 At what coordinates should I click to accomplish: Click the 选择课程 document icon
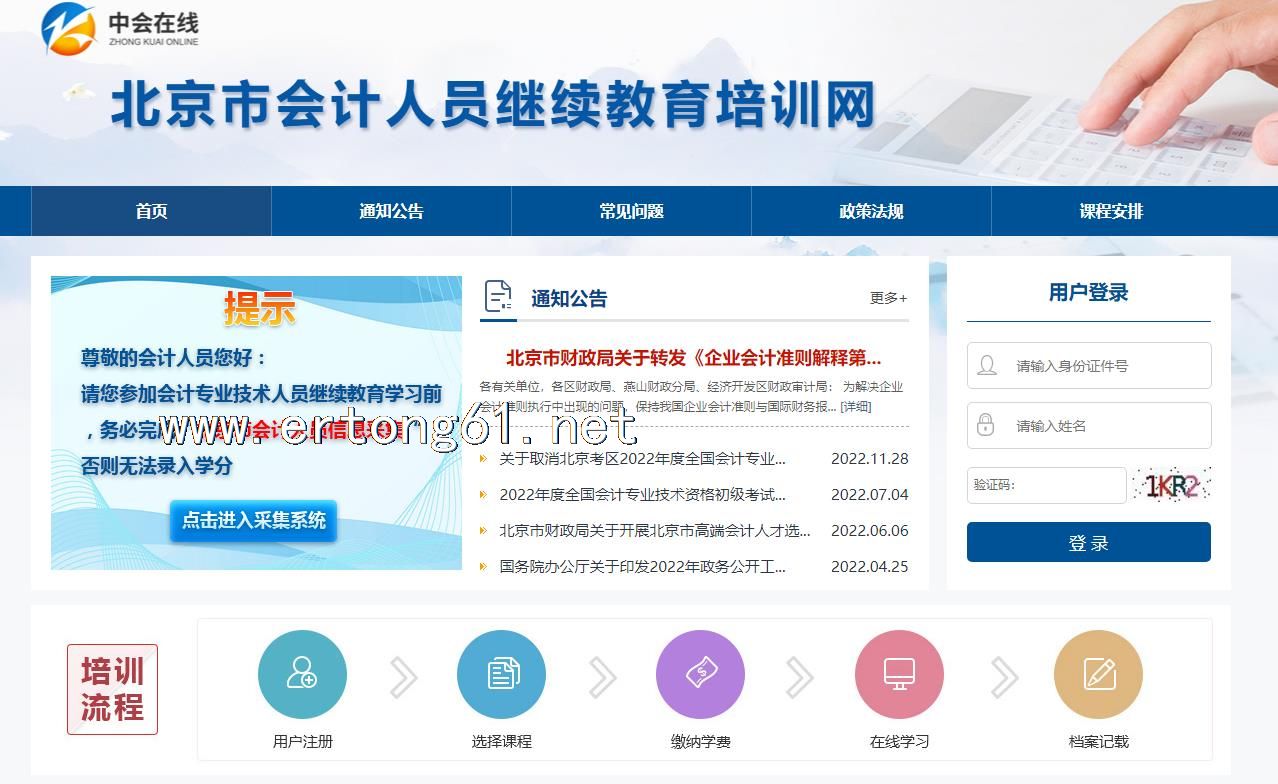(x=501, y=674)
